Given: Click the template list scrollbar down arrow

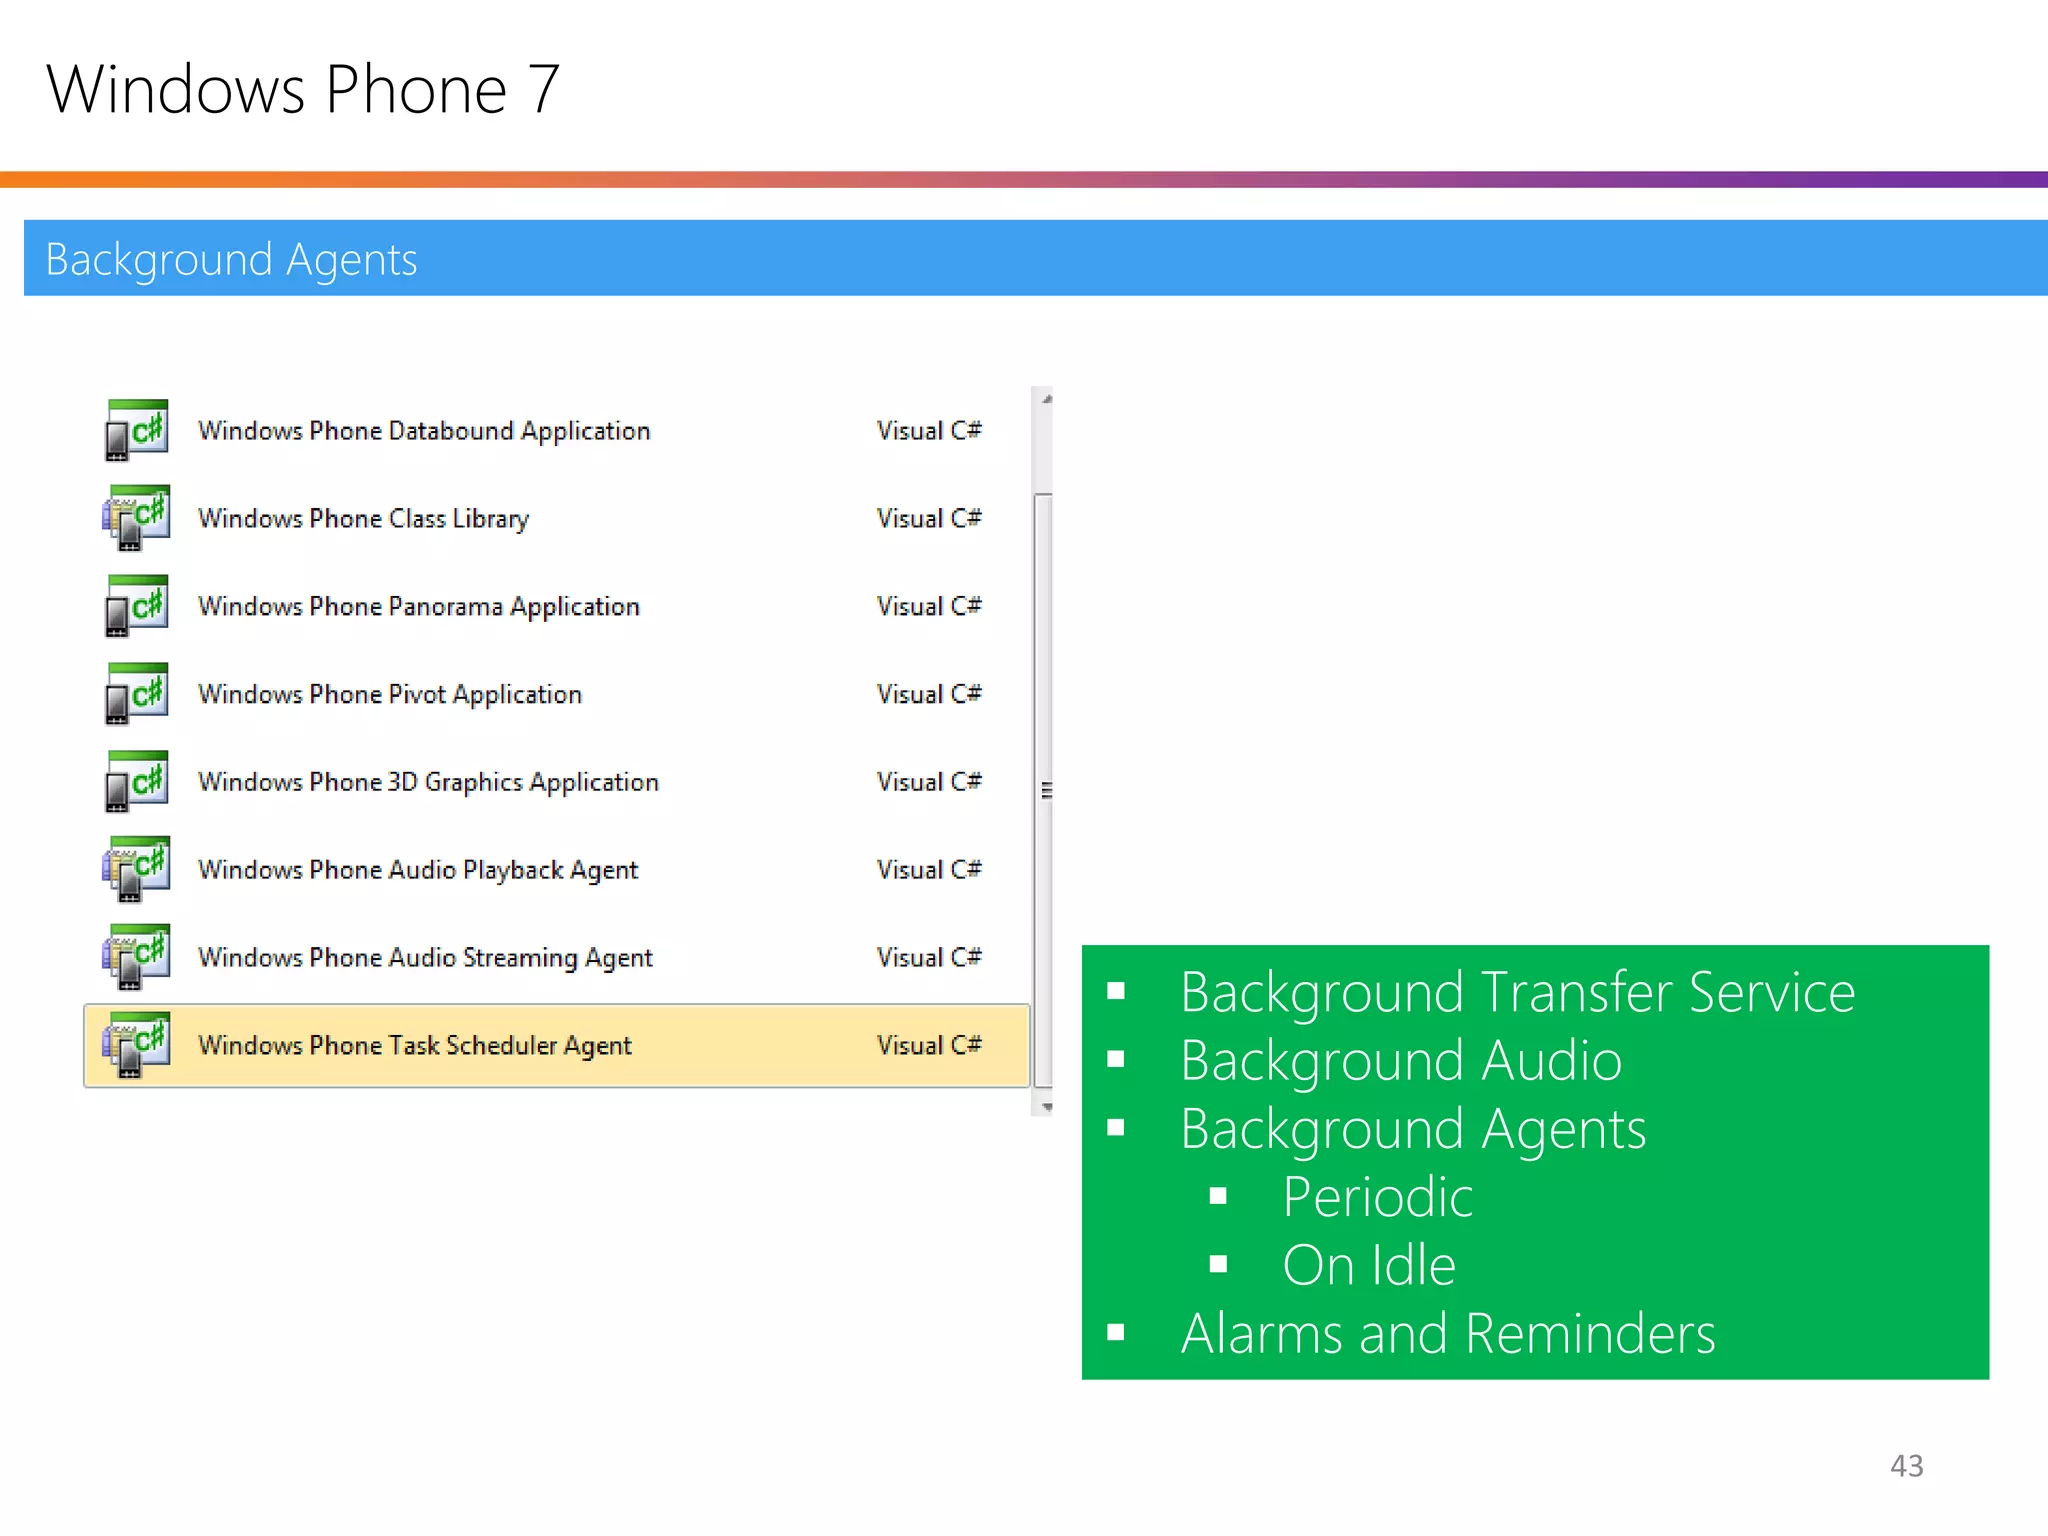Looking at the screenshot, I should pyautogui.click(x=1046, y=1106).
